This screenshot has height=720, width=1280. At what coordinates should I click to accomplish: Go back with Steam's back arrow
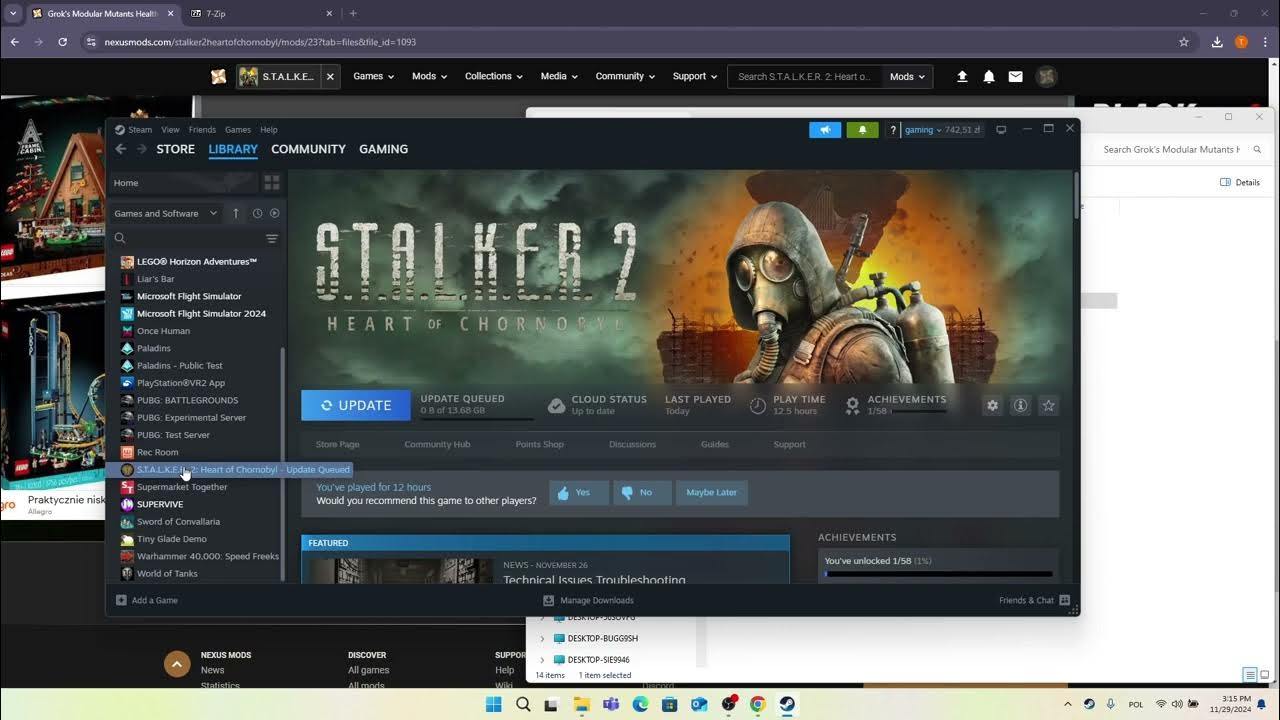(x=121, y=149)
